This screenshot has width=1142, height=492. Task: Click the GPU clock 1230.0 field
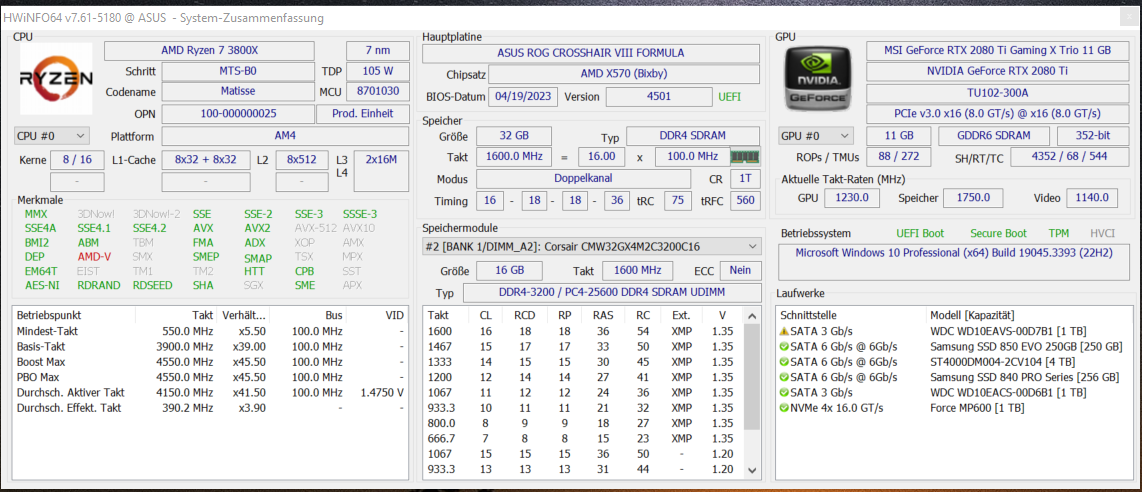(852, 197)
